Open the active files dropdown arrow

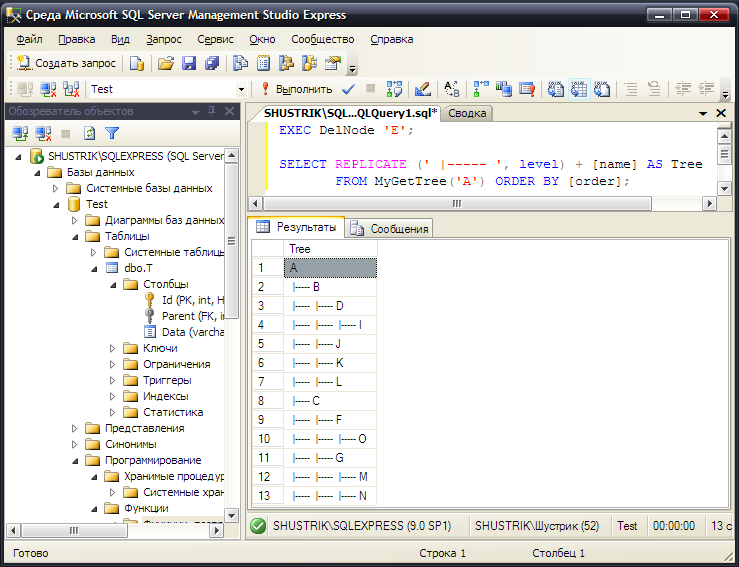click(703, 114)
